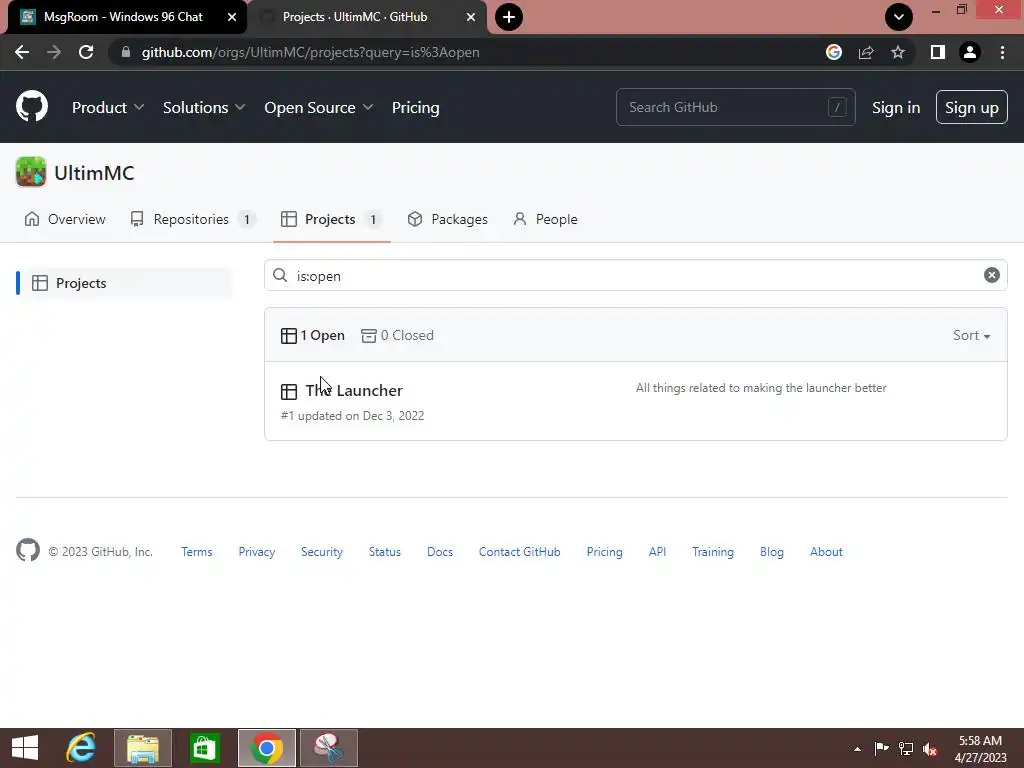Click the Sign up button
The width and height of the screenshot is (1024, 768).
pos(971,107)
